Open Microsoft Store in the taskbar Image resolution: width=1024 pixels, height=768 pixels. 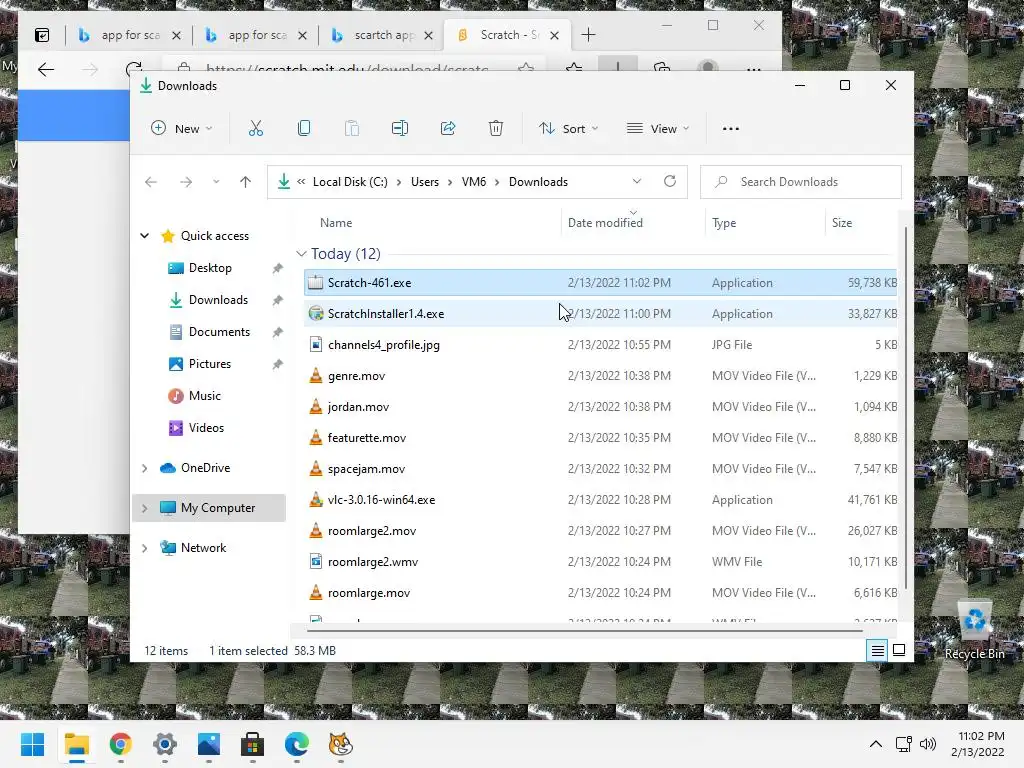click(253, 744)
